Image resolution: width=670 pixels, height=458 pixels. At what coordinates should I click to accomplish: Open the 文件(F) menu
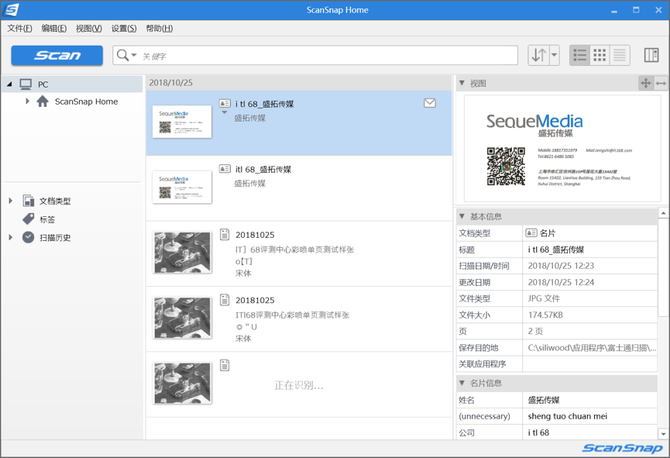tap(19, 28)
